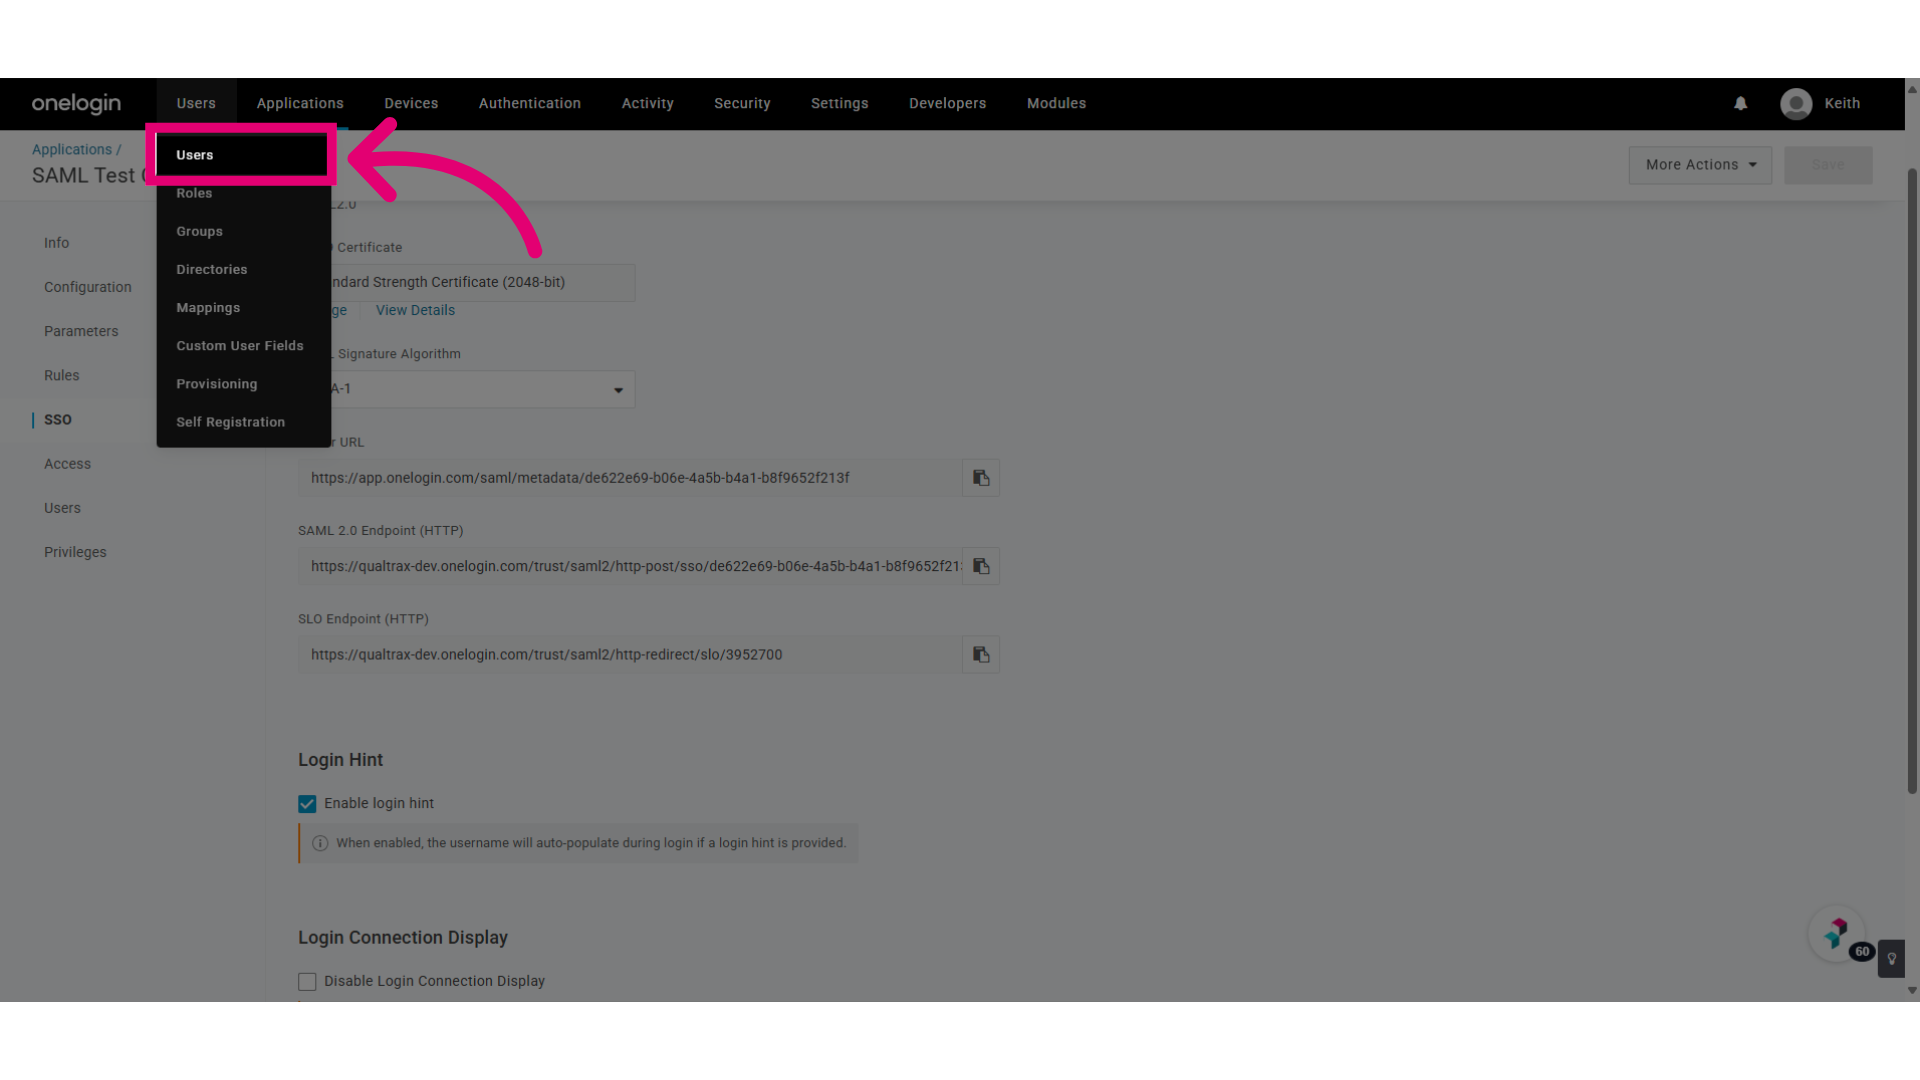Switch to the Rules sidebar tab
Image resolution: width=1920 pixels, height=1080 pixels.
(x=62, y=376)
